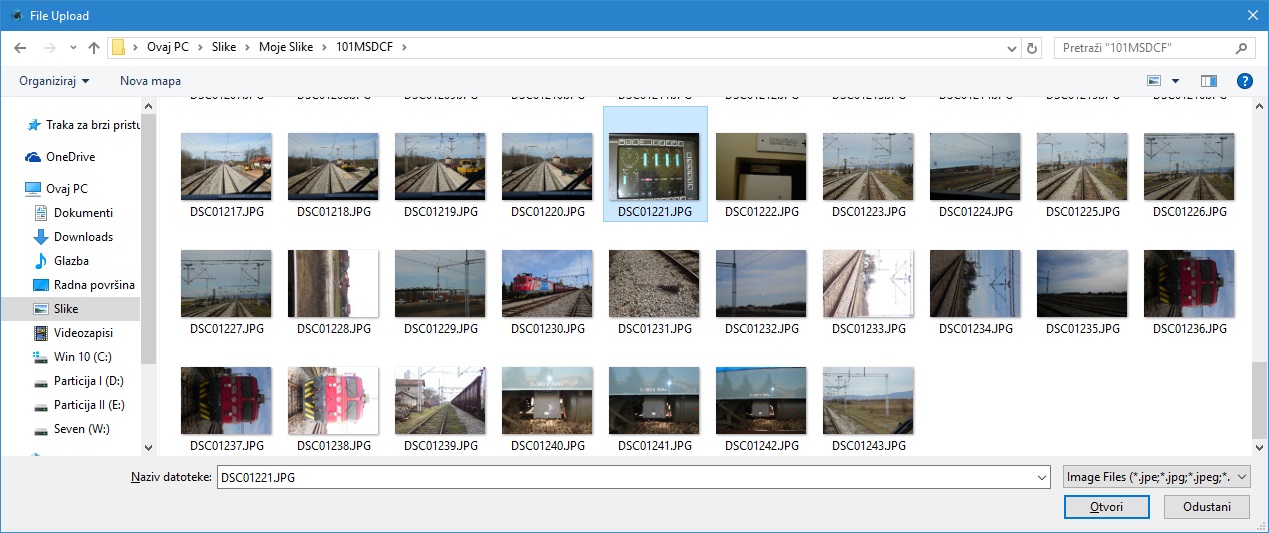This screenshot has width=1269, height=533.
Task: Select Downloads in the navigation pane
Action: [83, 237]
